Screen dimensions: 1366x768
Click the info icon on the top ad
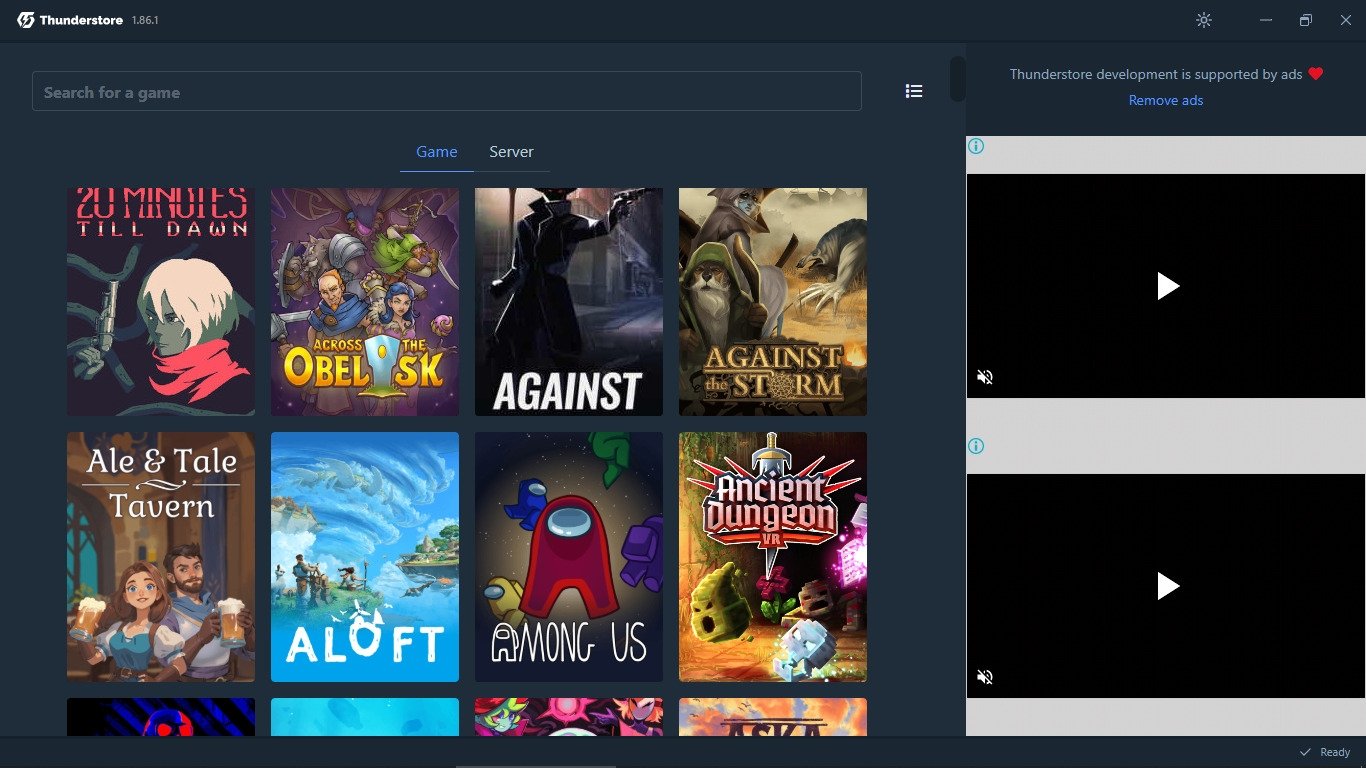975,146
